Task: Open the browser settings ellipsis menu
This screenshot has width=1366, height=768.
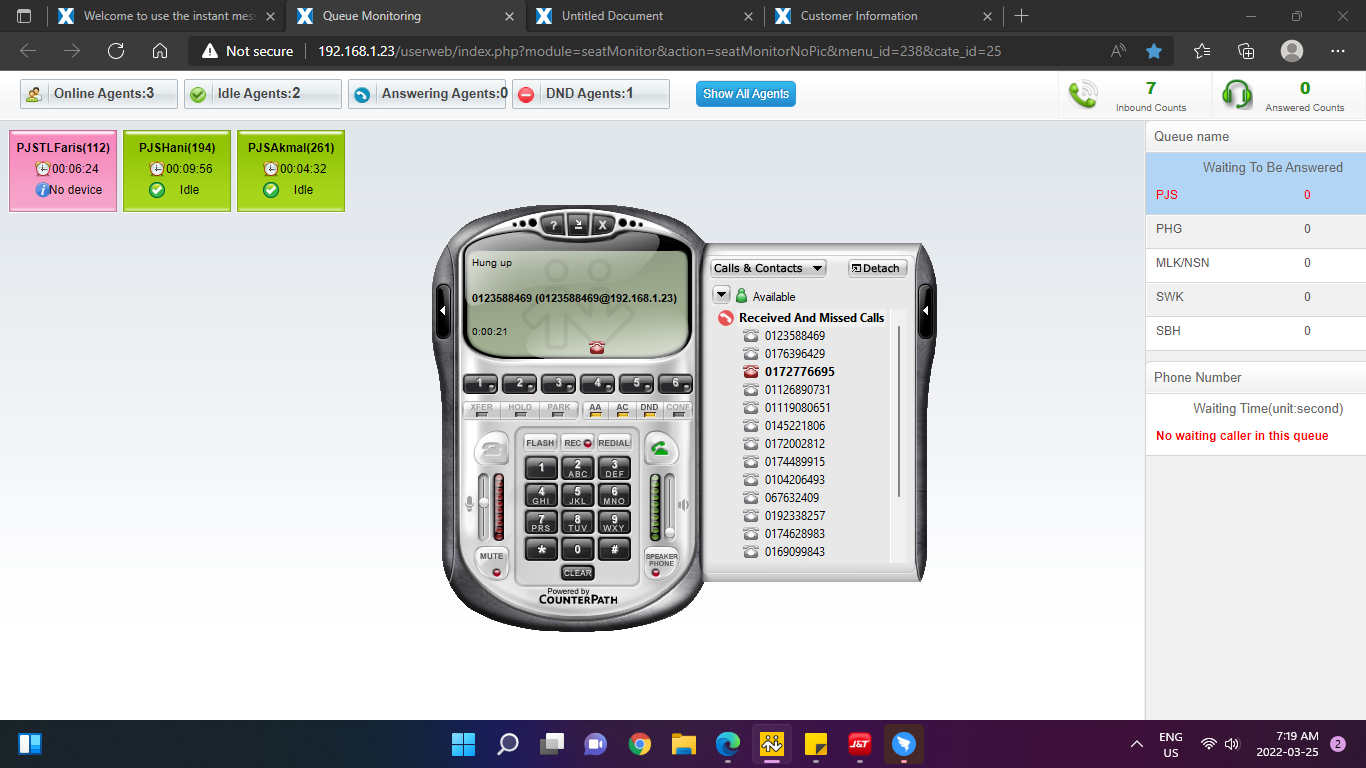Action: 1338,51
